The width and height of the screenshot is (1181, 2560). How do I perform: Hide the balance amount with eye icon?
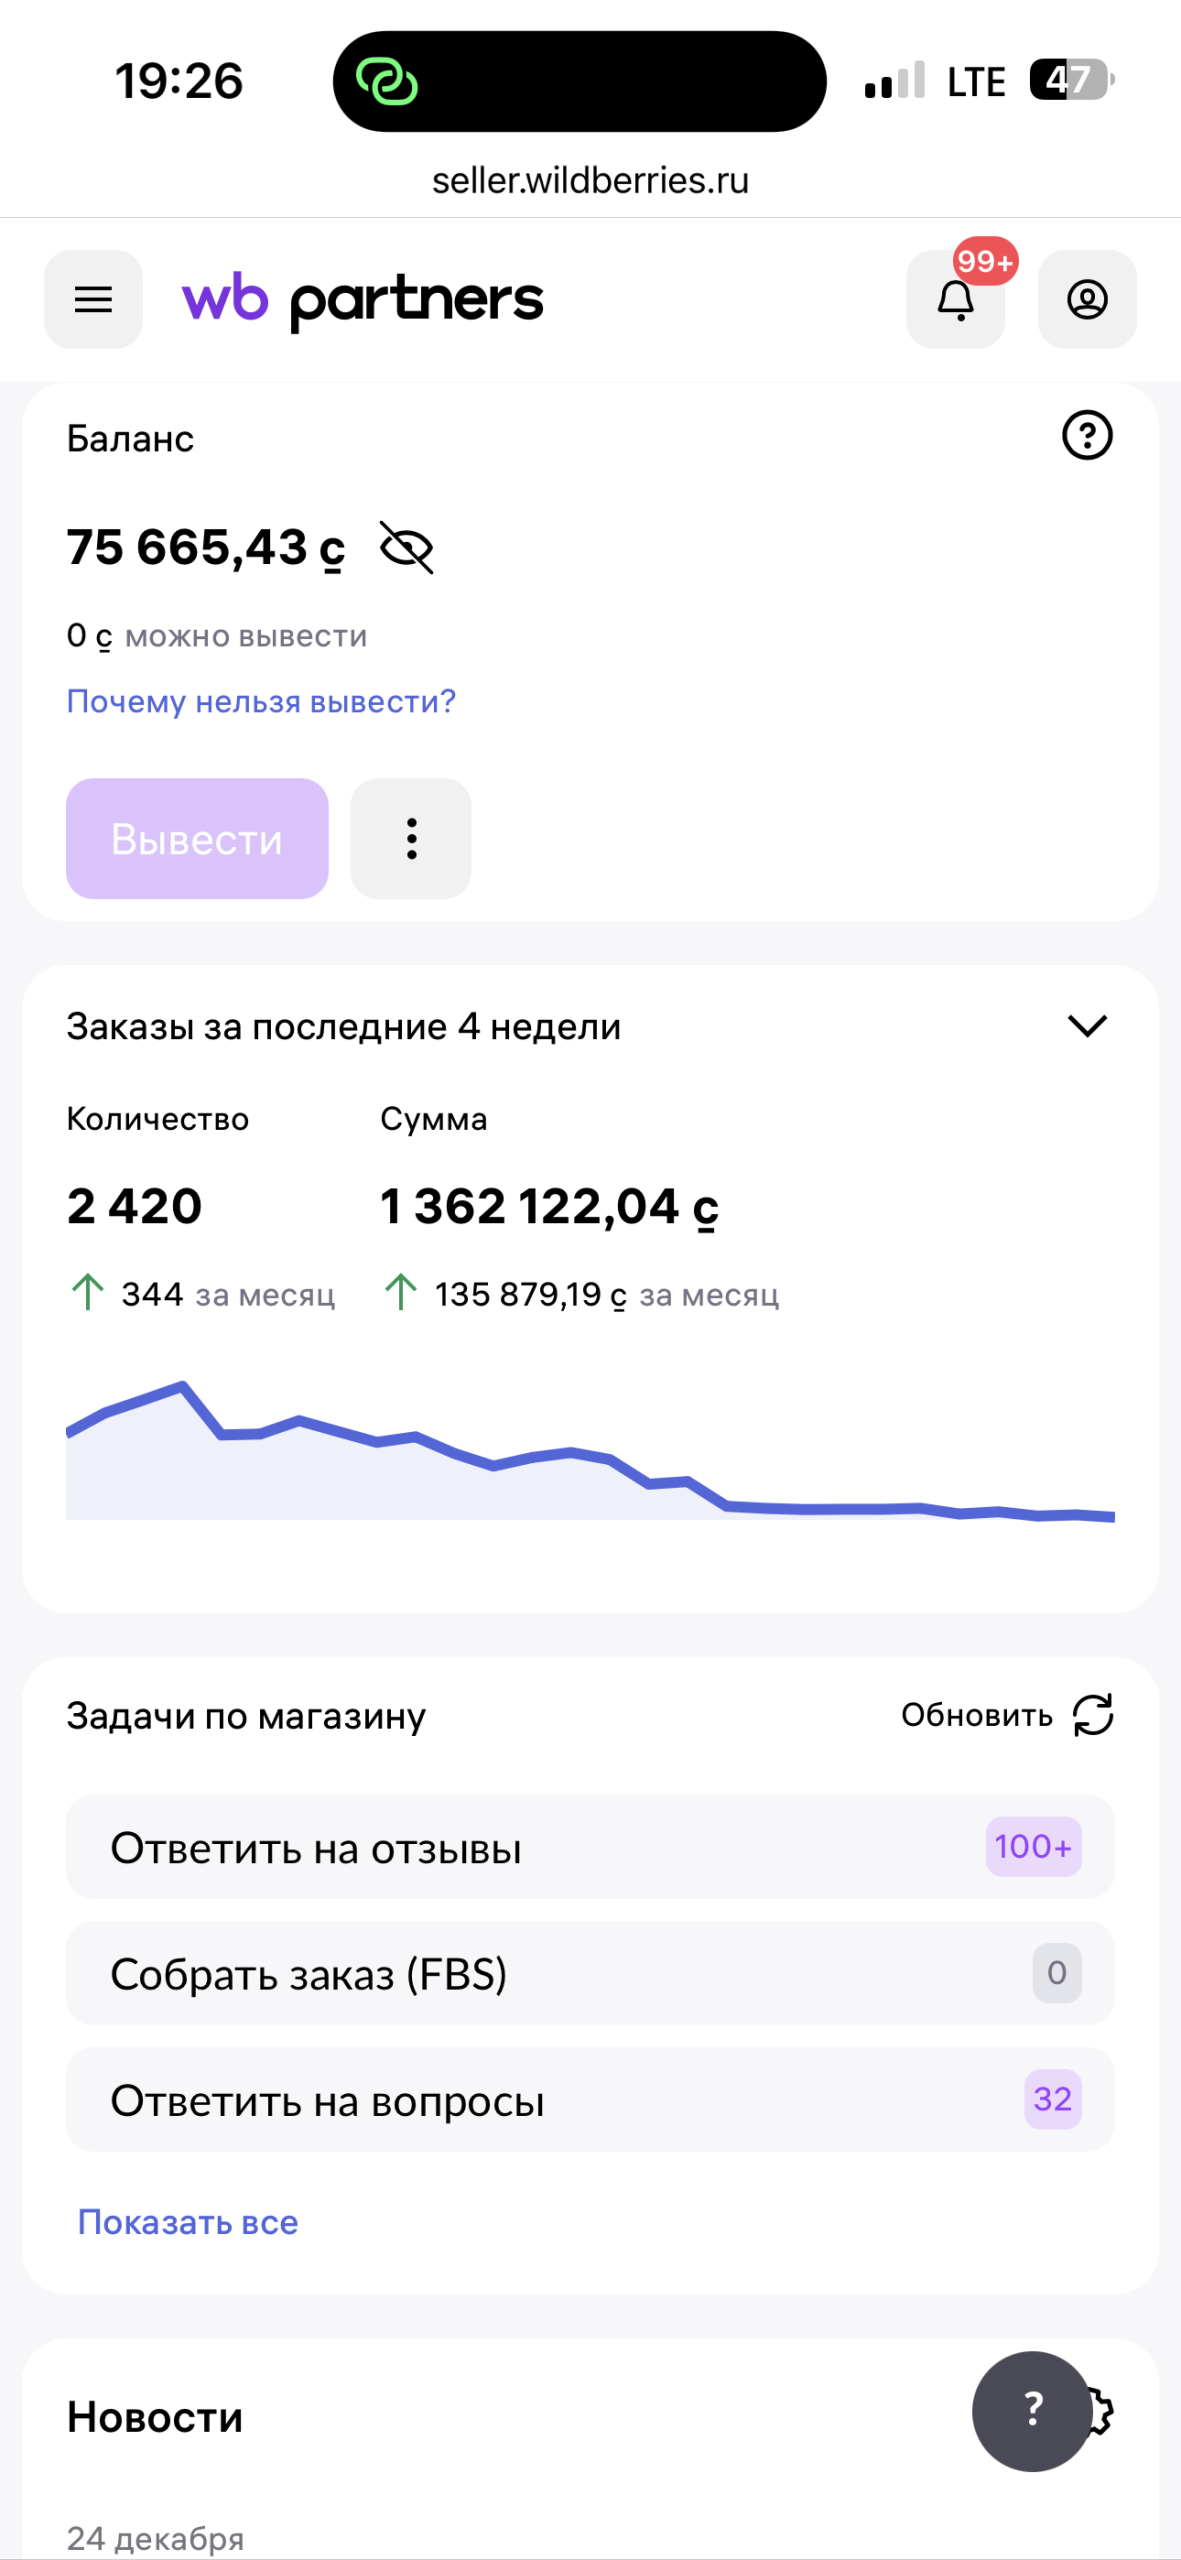pyautogui.click(x=407, y=548)
